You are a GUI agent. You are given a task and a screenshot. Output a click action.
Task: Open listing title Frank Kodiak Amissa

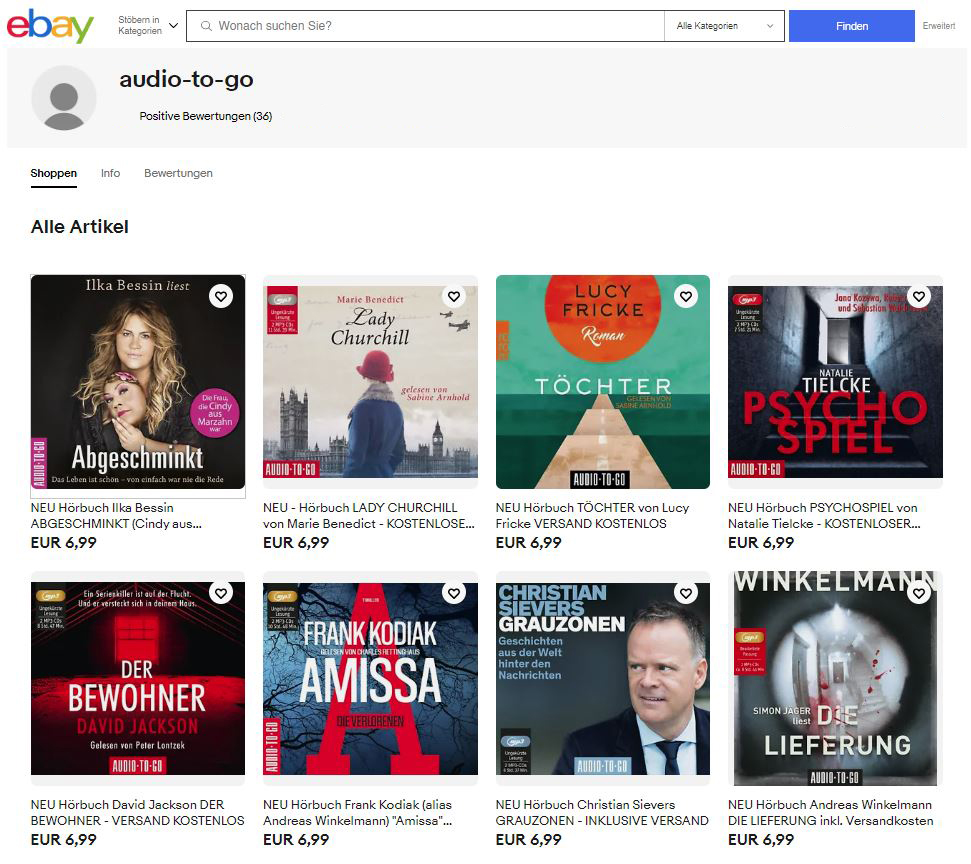click(358, 813)
